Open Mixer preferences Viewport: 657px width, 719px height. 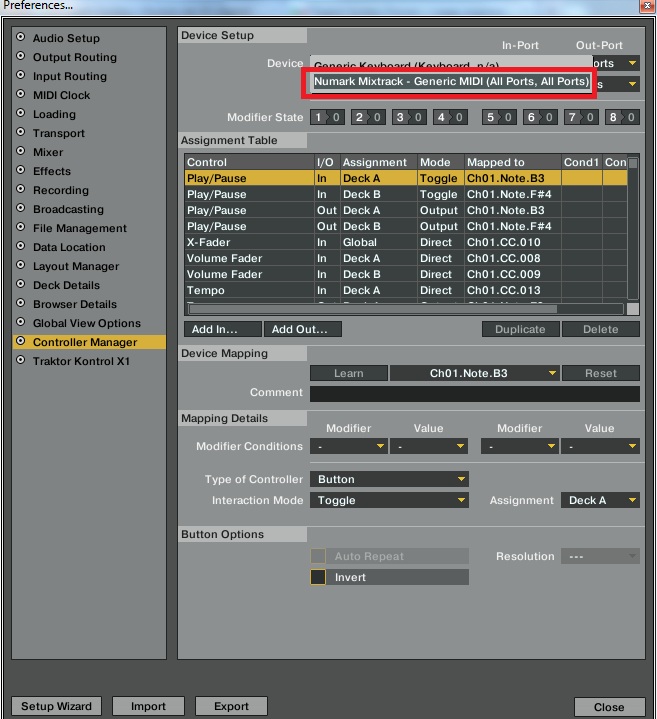[48, 152]
